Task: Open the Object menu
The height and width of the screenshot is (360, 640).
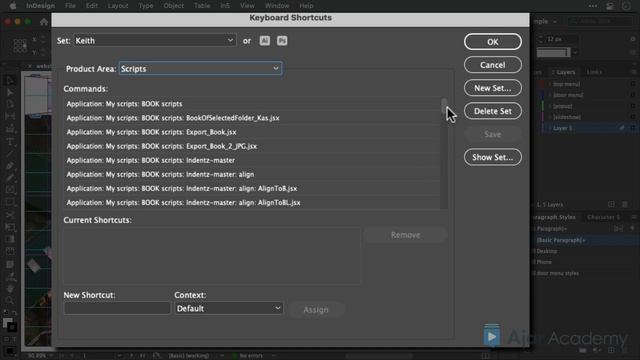Action: click(173, 6)
